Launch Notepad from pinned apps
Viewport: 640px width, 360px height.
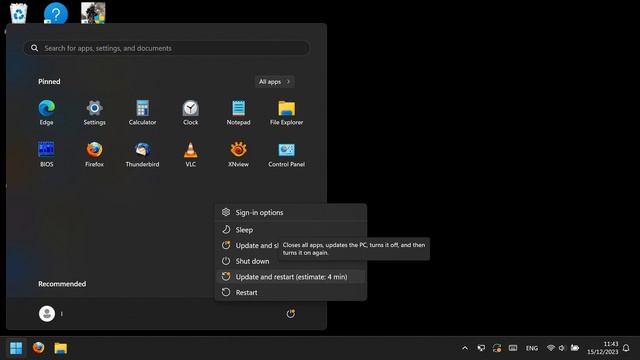238,112
